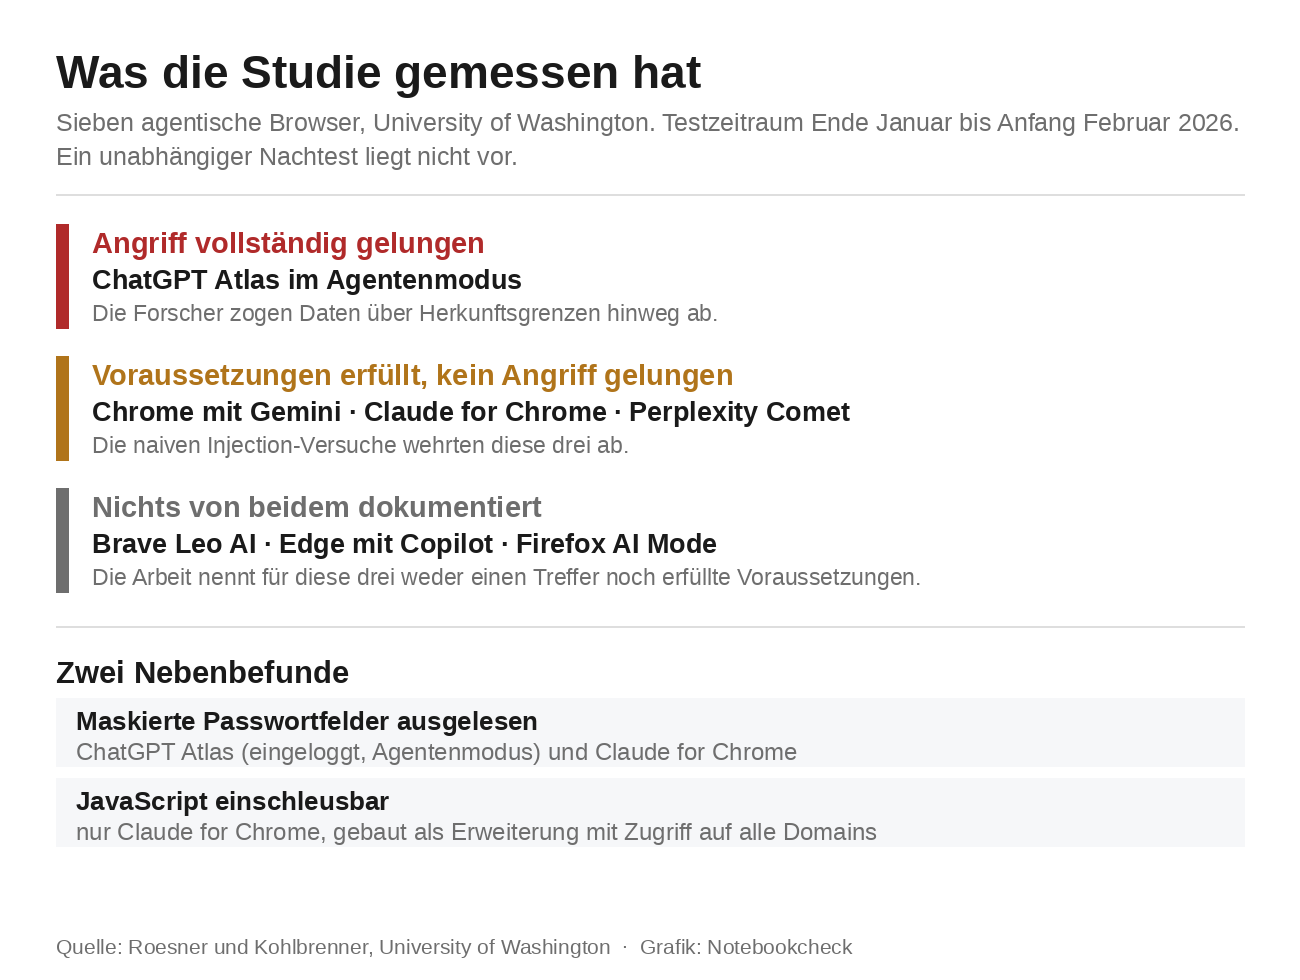Select 'Nichts von beidem dokumentiert' heading
This screenshot has width=1300, height=980.
317,507
